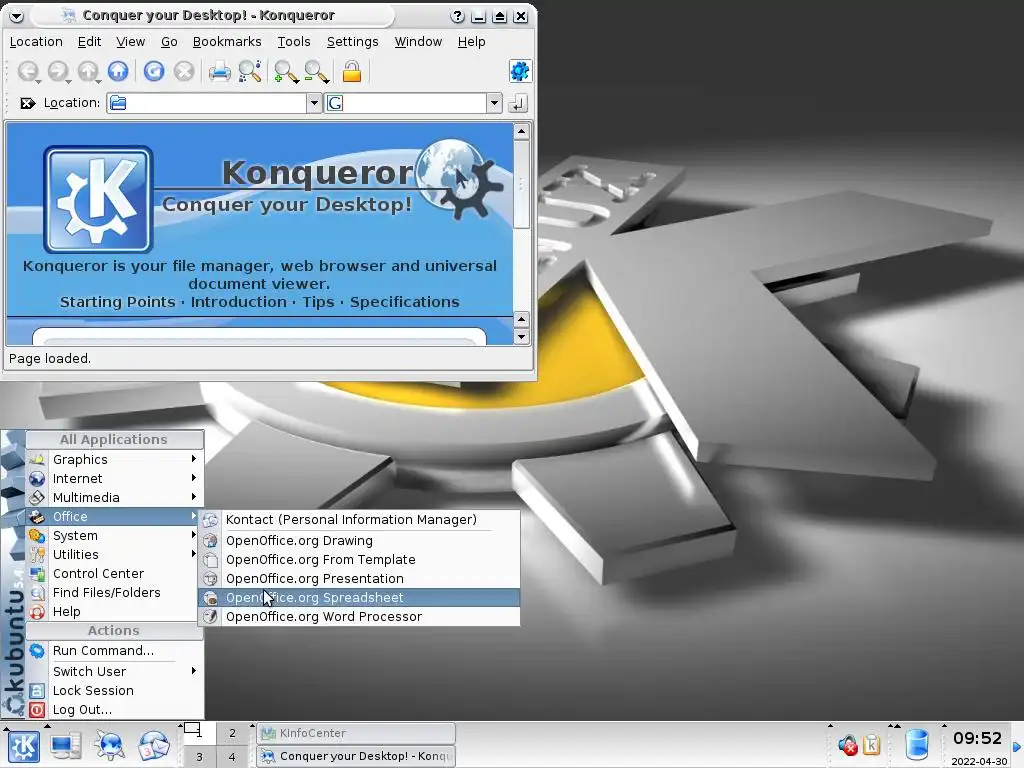This screenshot has height=768, width=1024.
Task: Click the 09:52 clock in the panel
Action: click(977, 739)
